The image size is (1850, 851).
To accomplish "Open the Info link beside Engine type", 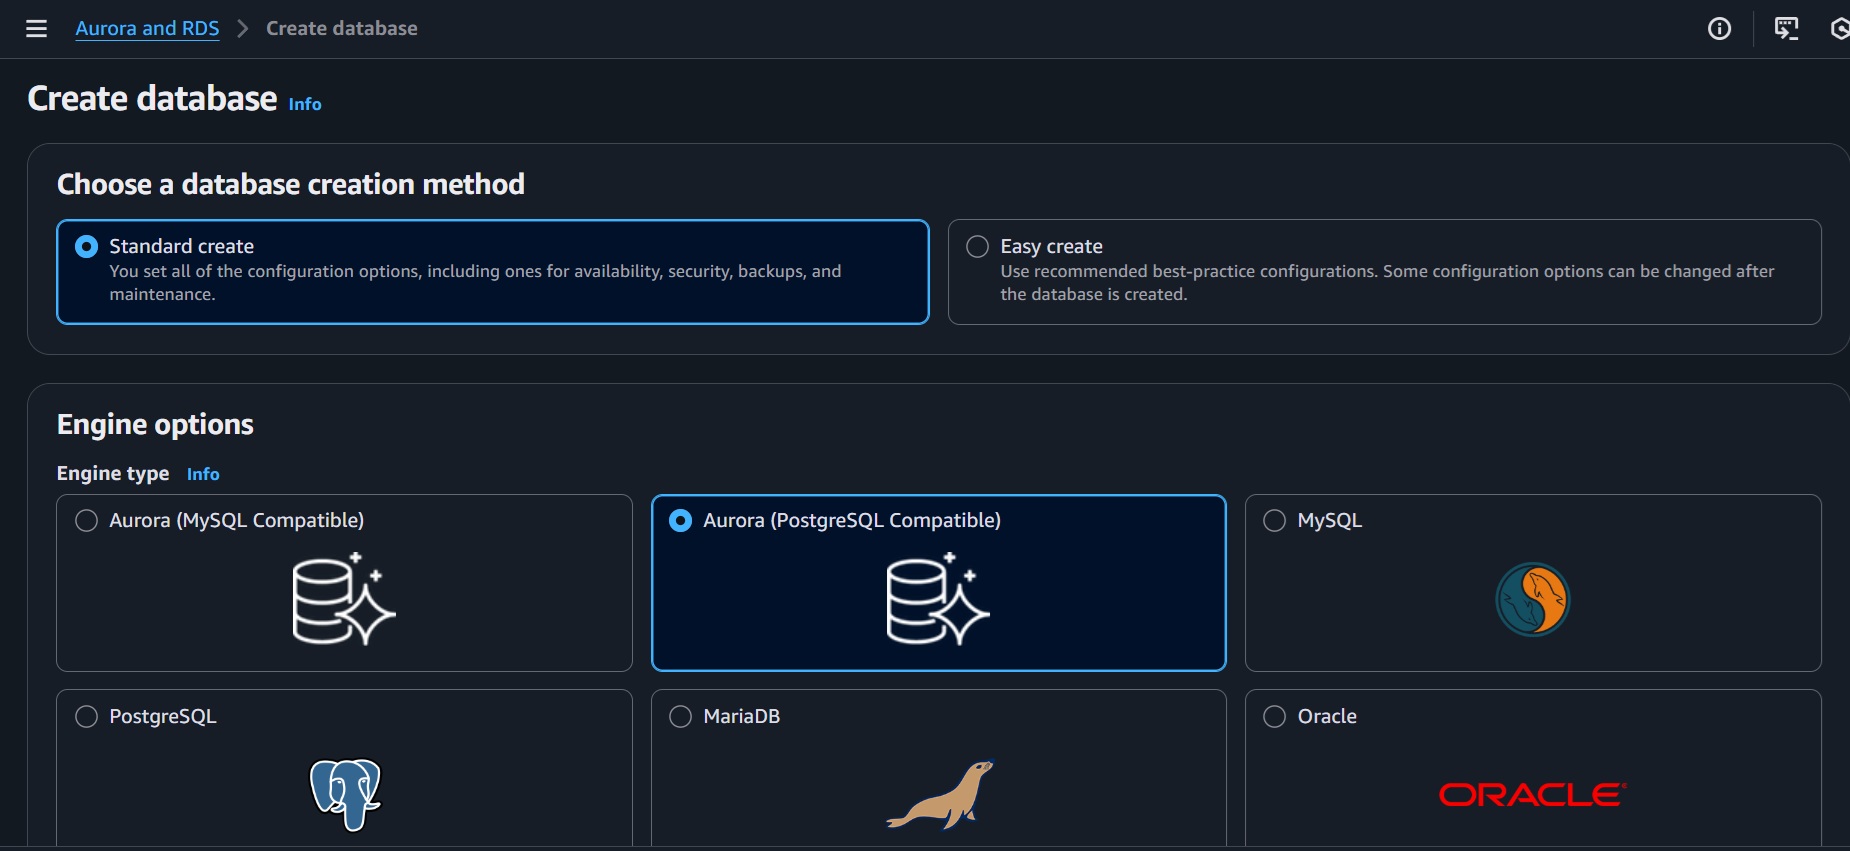I will 203,474.
